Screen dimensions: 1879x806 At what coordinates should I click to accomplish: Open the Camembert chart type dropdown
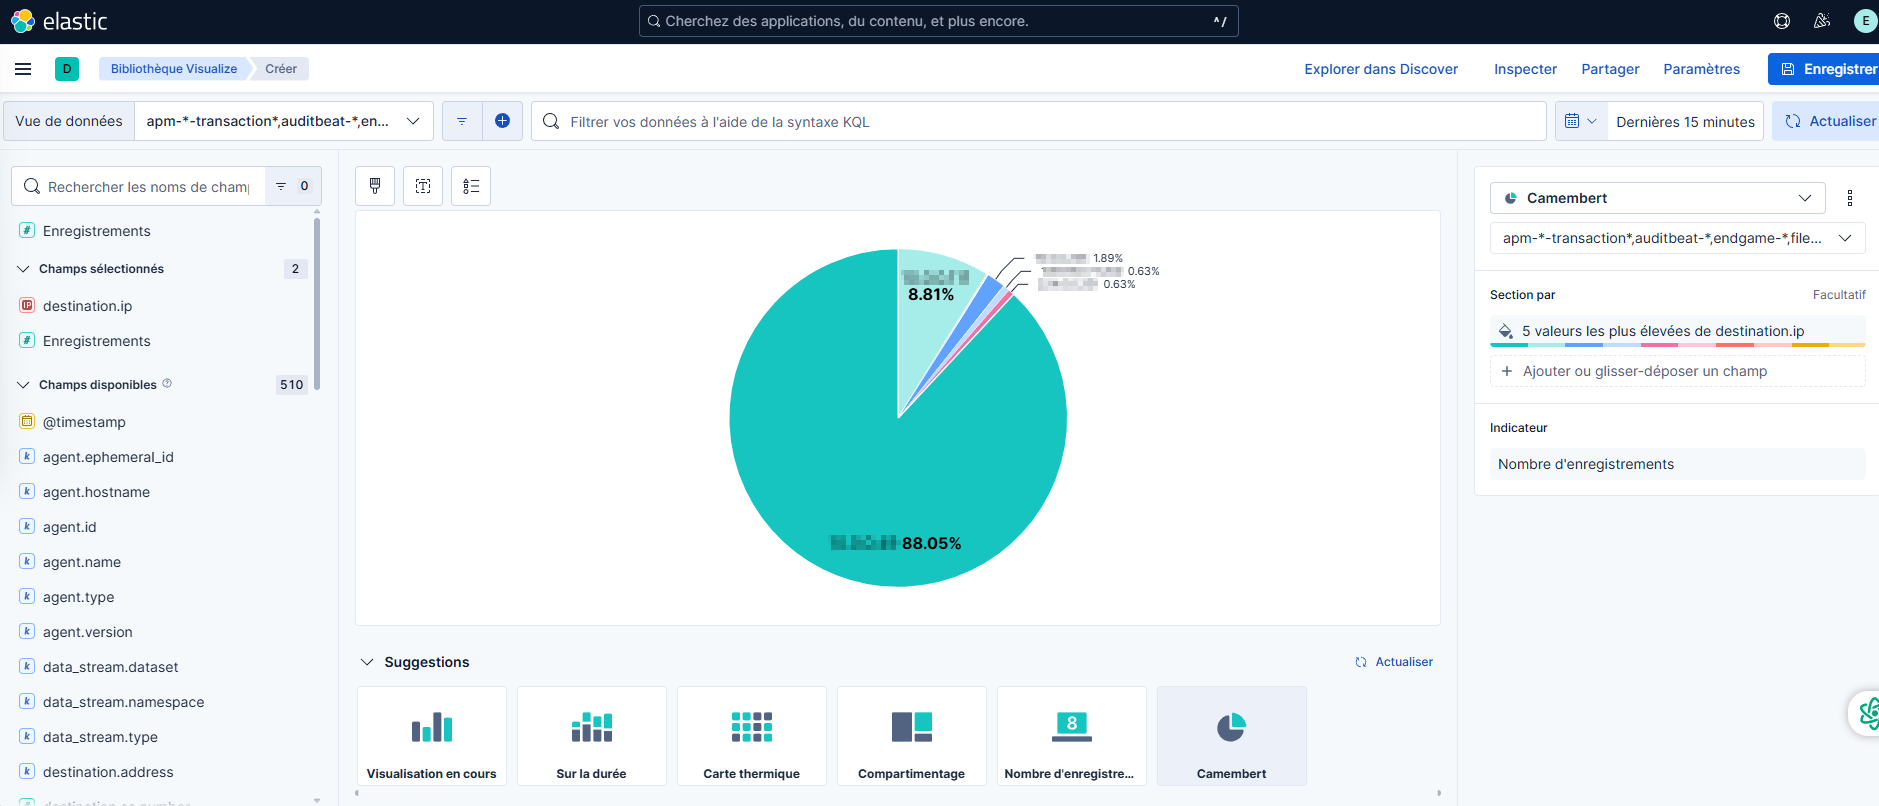[1657, 198]
